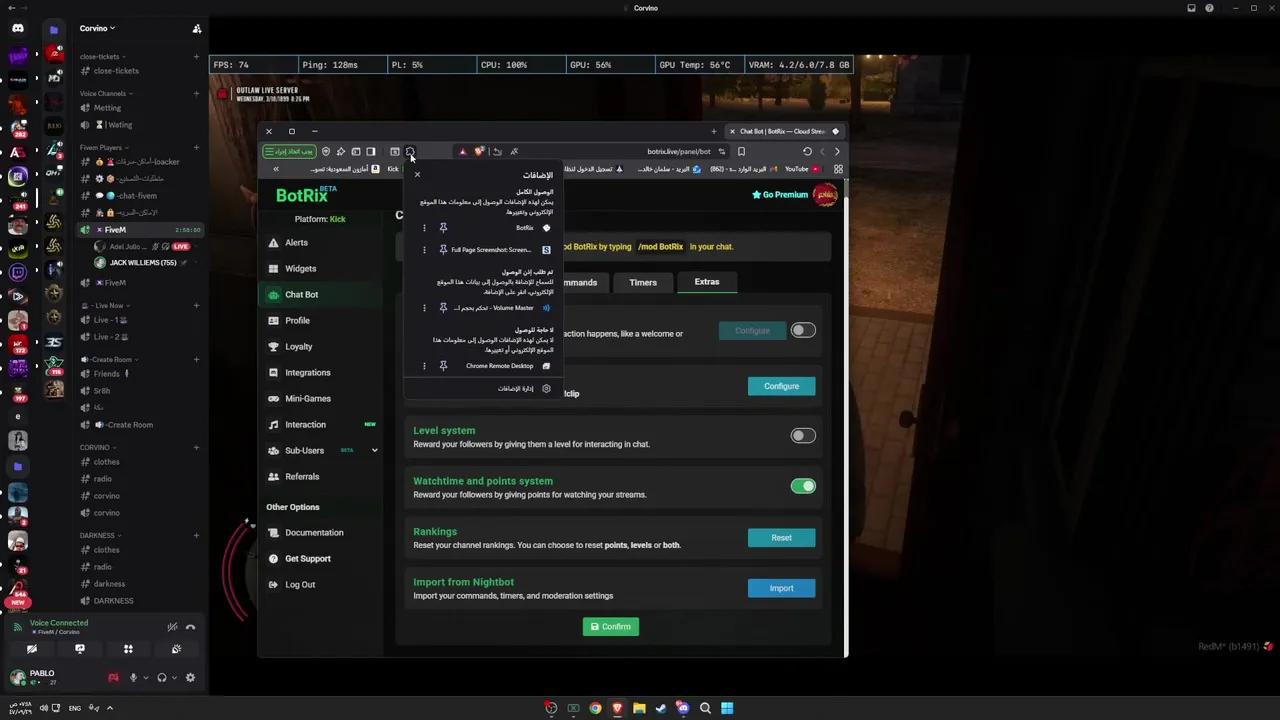Viewport: 1280px width, 720px height.
Task: Click Go Premium in BotRix header
Action: click(x=780, y=195)
